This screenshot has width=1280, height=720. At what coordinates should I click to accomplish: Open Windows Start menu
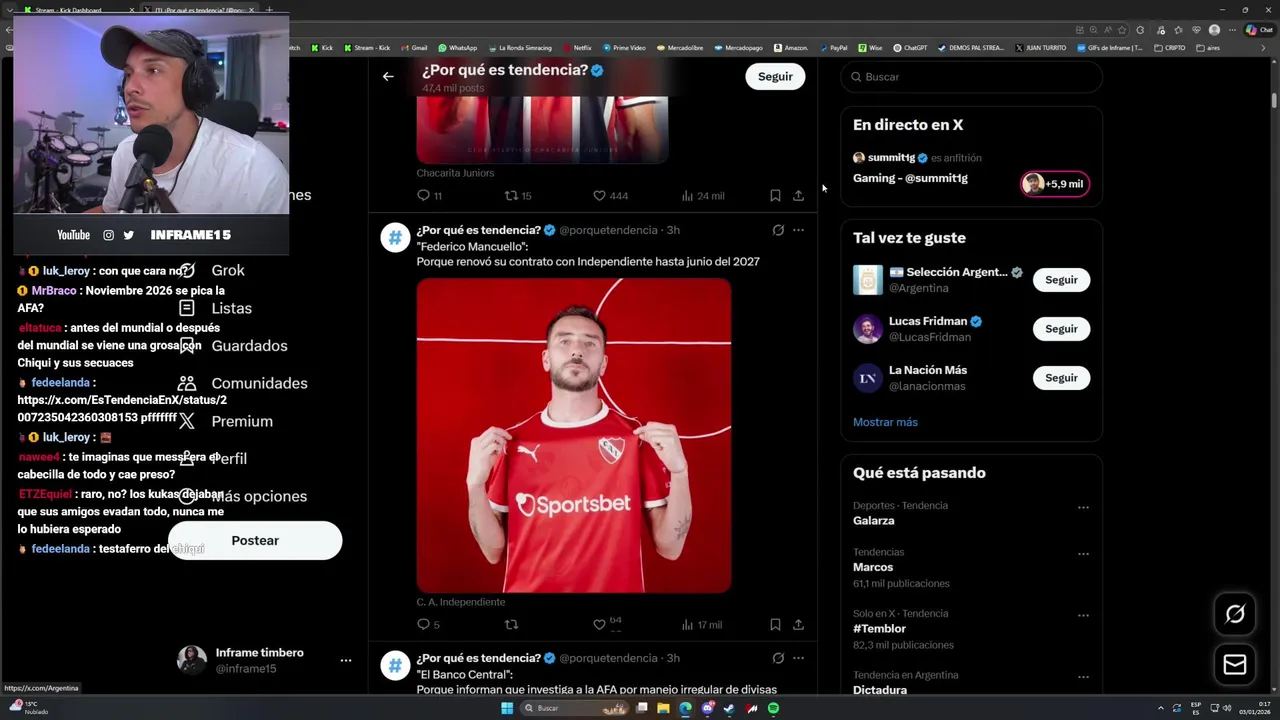(x=507, y=708)
